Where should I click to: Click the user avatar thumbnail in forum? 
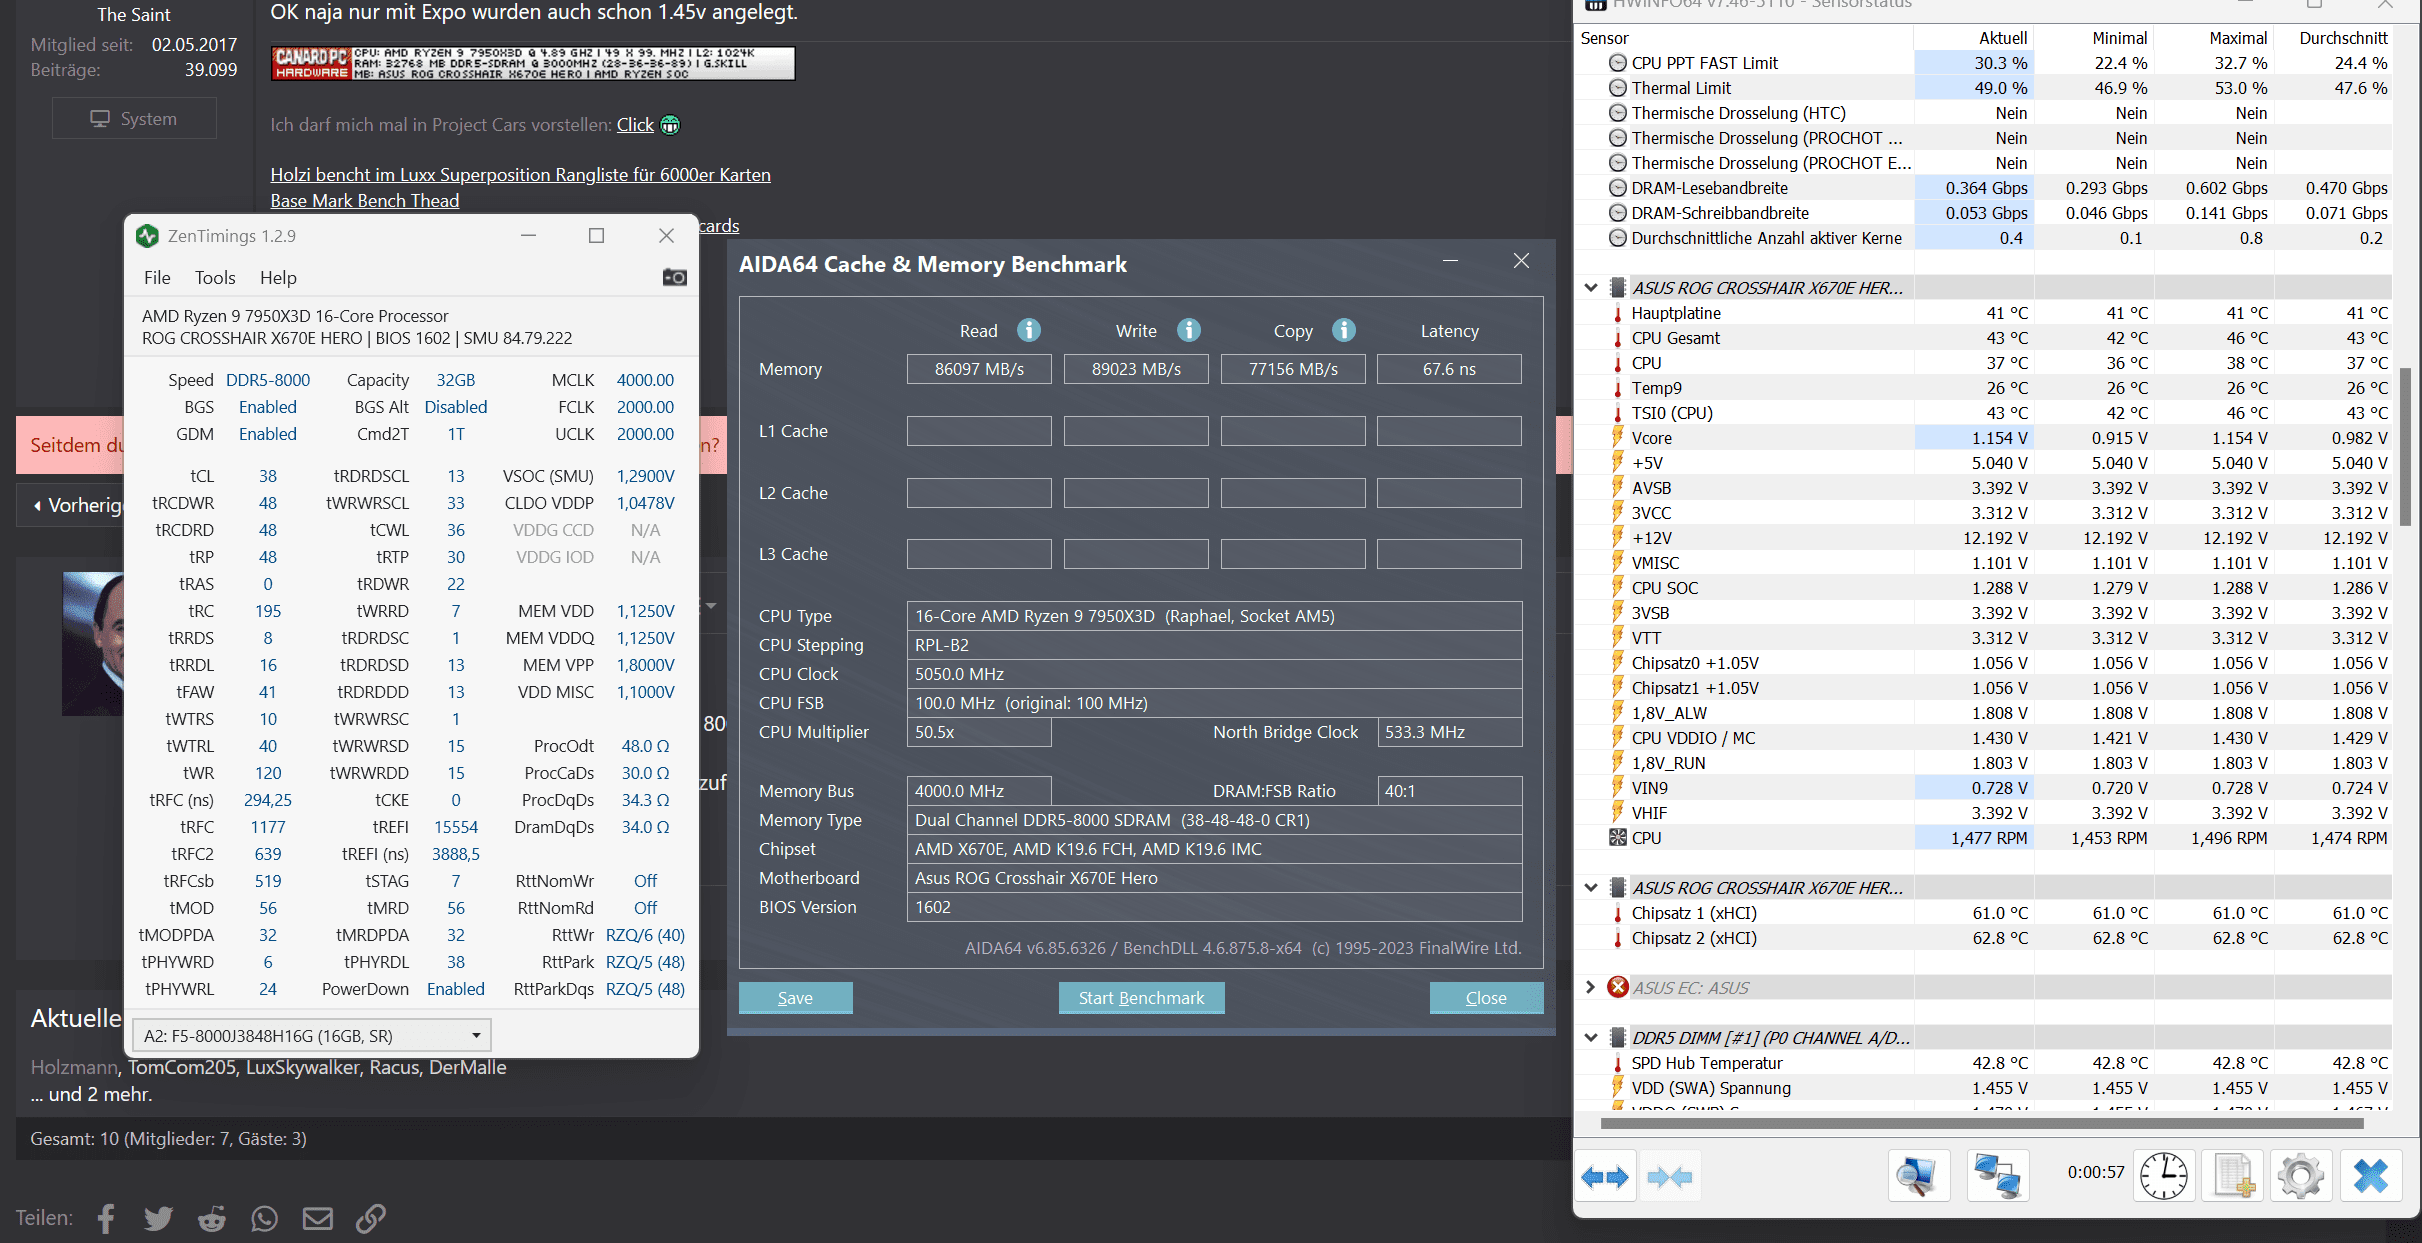coord(93,644)
